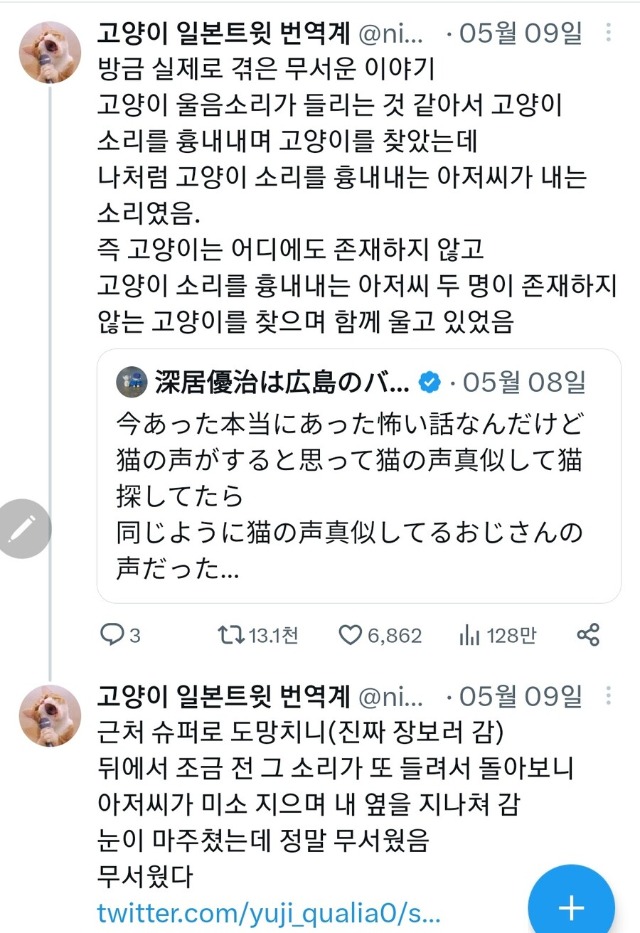640x933 pixels.
Task: Open more options for the second tweet
Action: 610,694
